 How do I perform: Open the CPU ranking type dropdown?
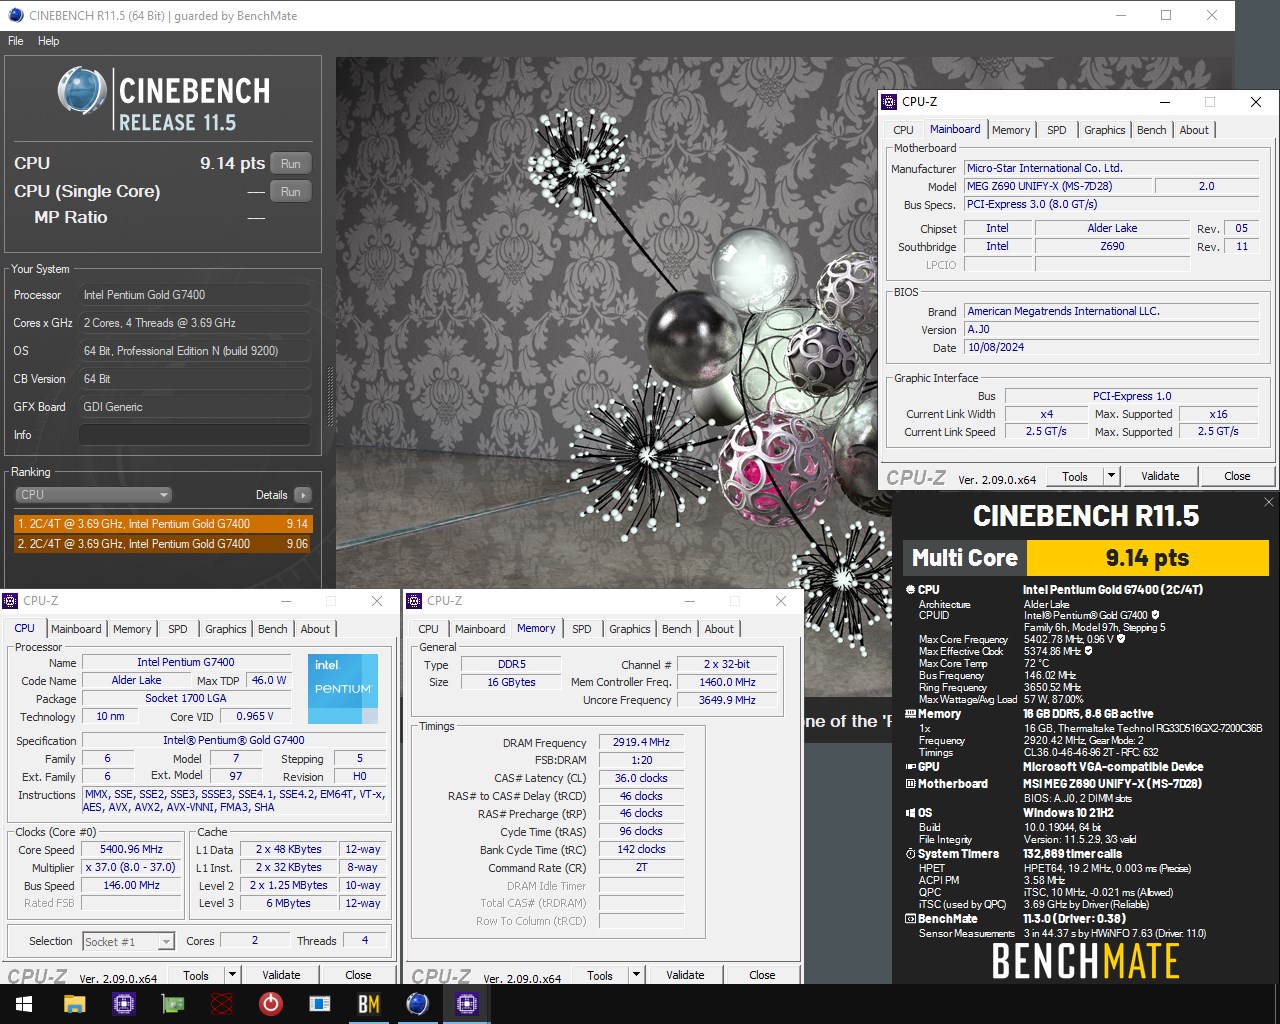pos(93,495)
